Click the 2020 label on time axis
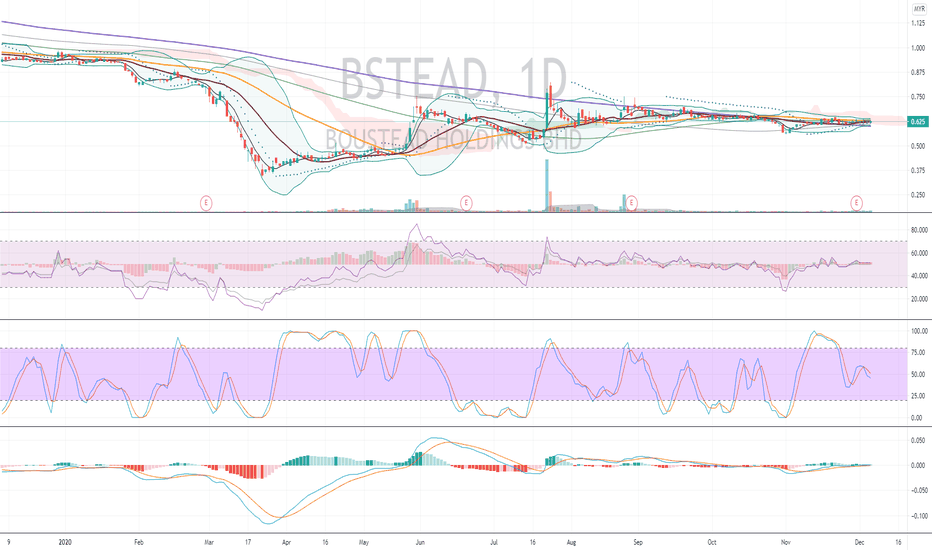 click(65, 542)
